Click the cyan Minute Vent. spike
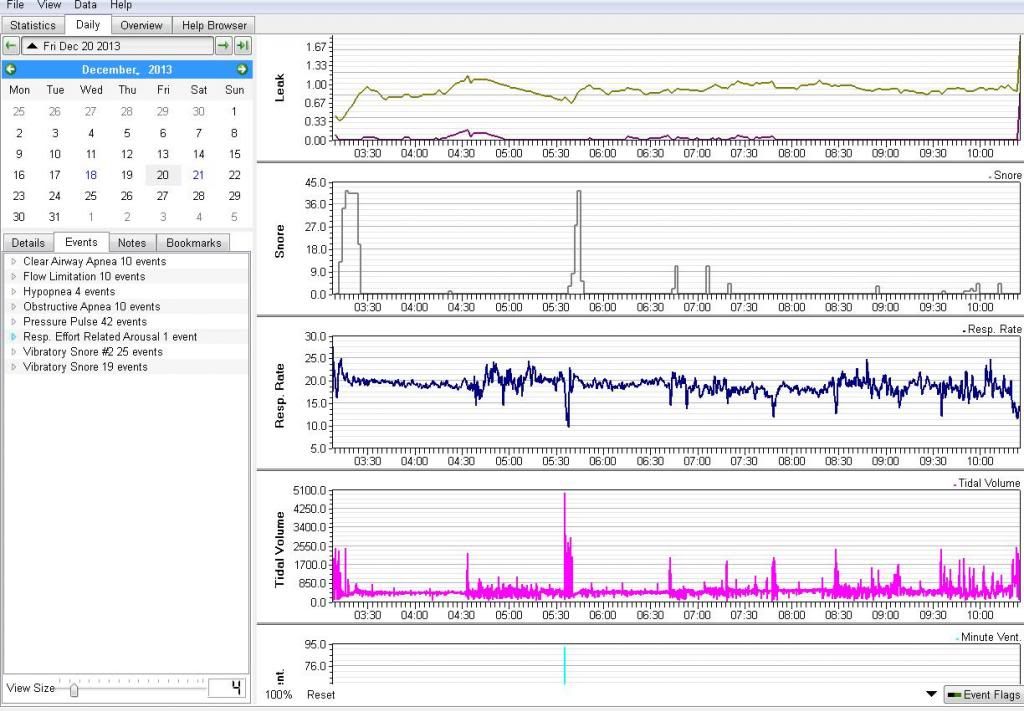 tap(565, 665)
